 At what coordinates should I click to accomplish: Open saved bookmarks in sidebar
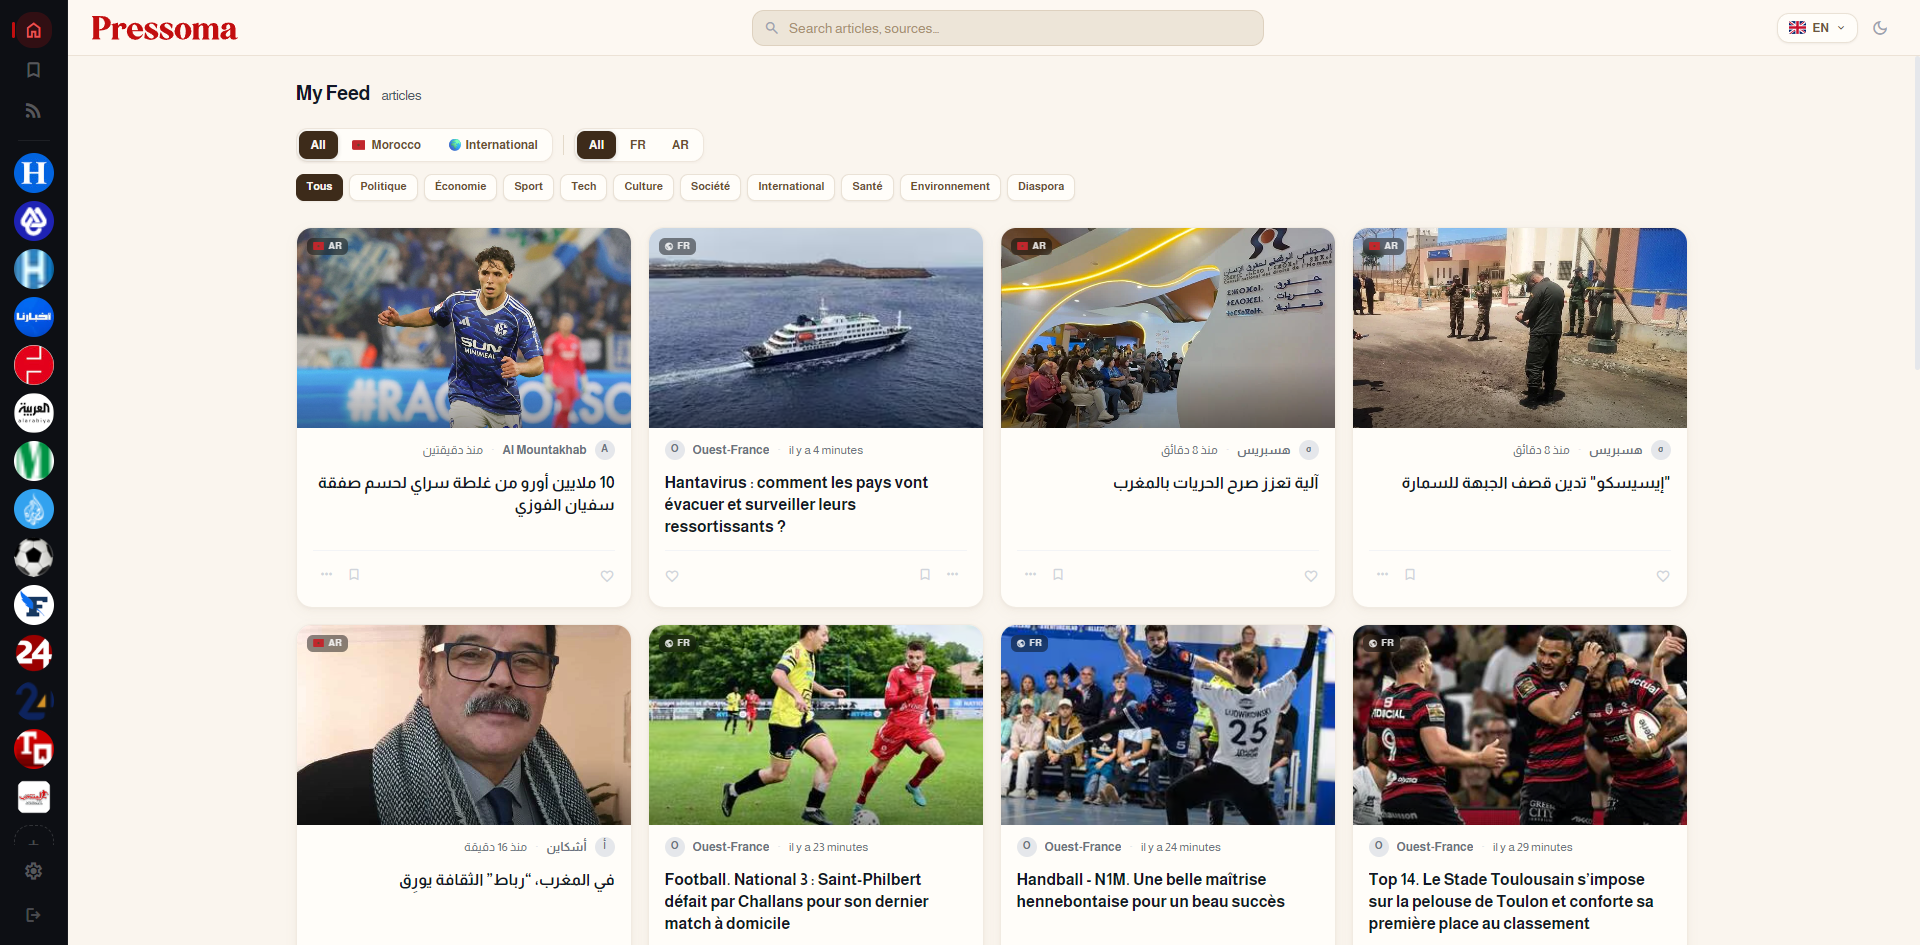tap(33, 70)
